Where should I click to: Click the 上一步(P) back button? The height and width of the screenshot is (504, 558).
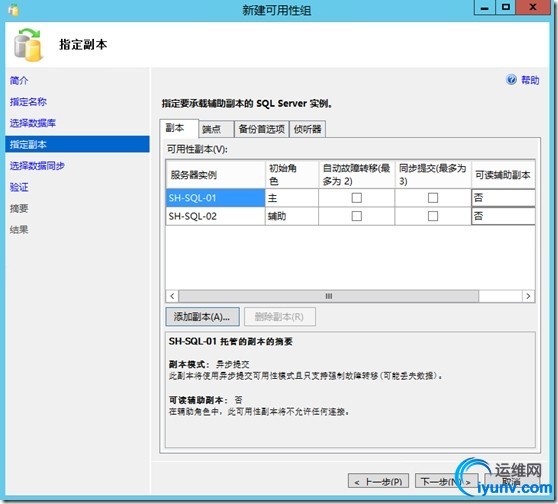point(378,481)
